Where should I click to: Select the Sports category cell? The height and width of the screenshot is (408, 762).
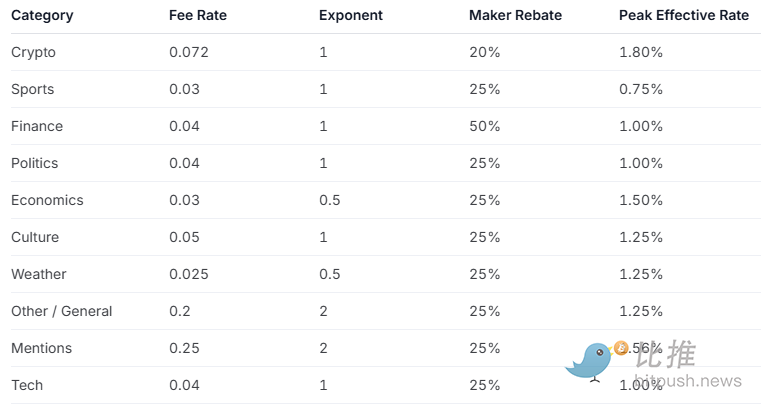pos(33,89)
